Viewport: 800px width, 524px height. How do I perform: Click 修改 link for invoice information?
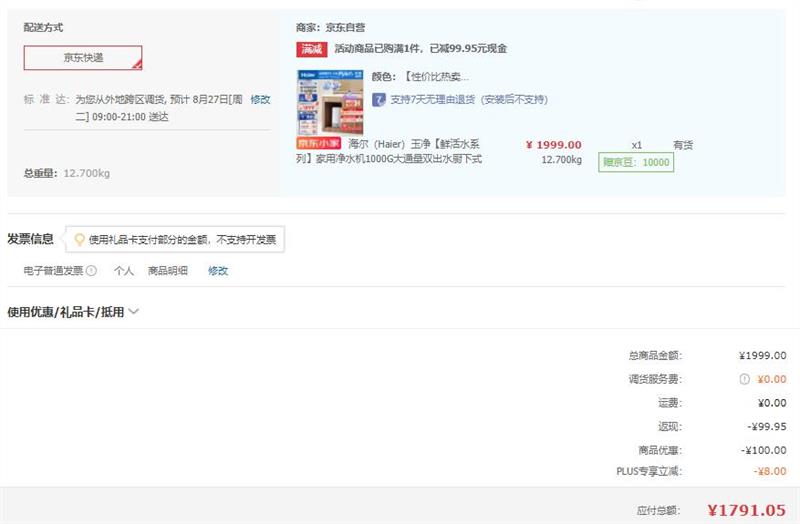(218, 271)
